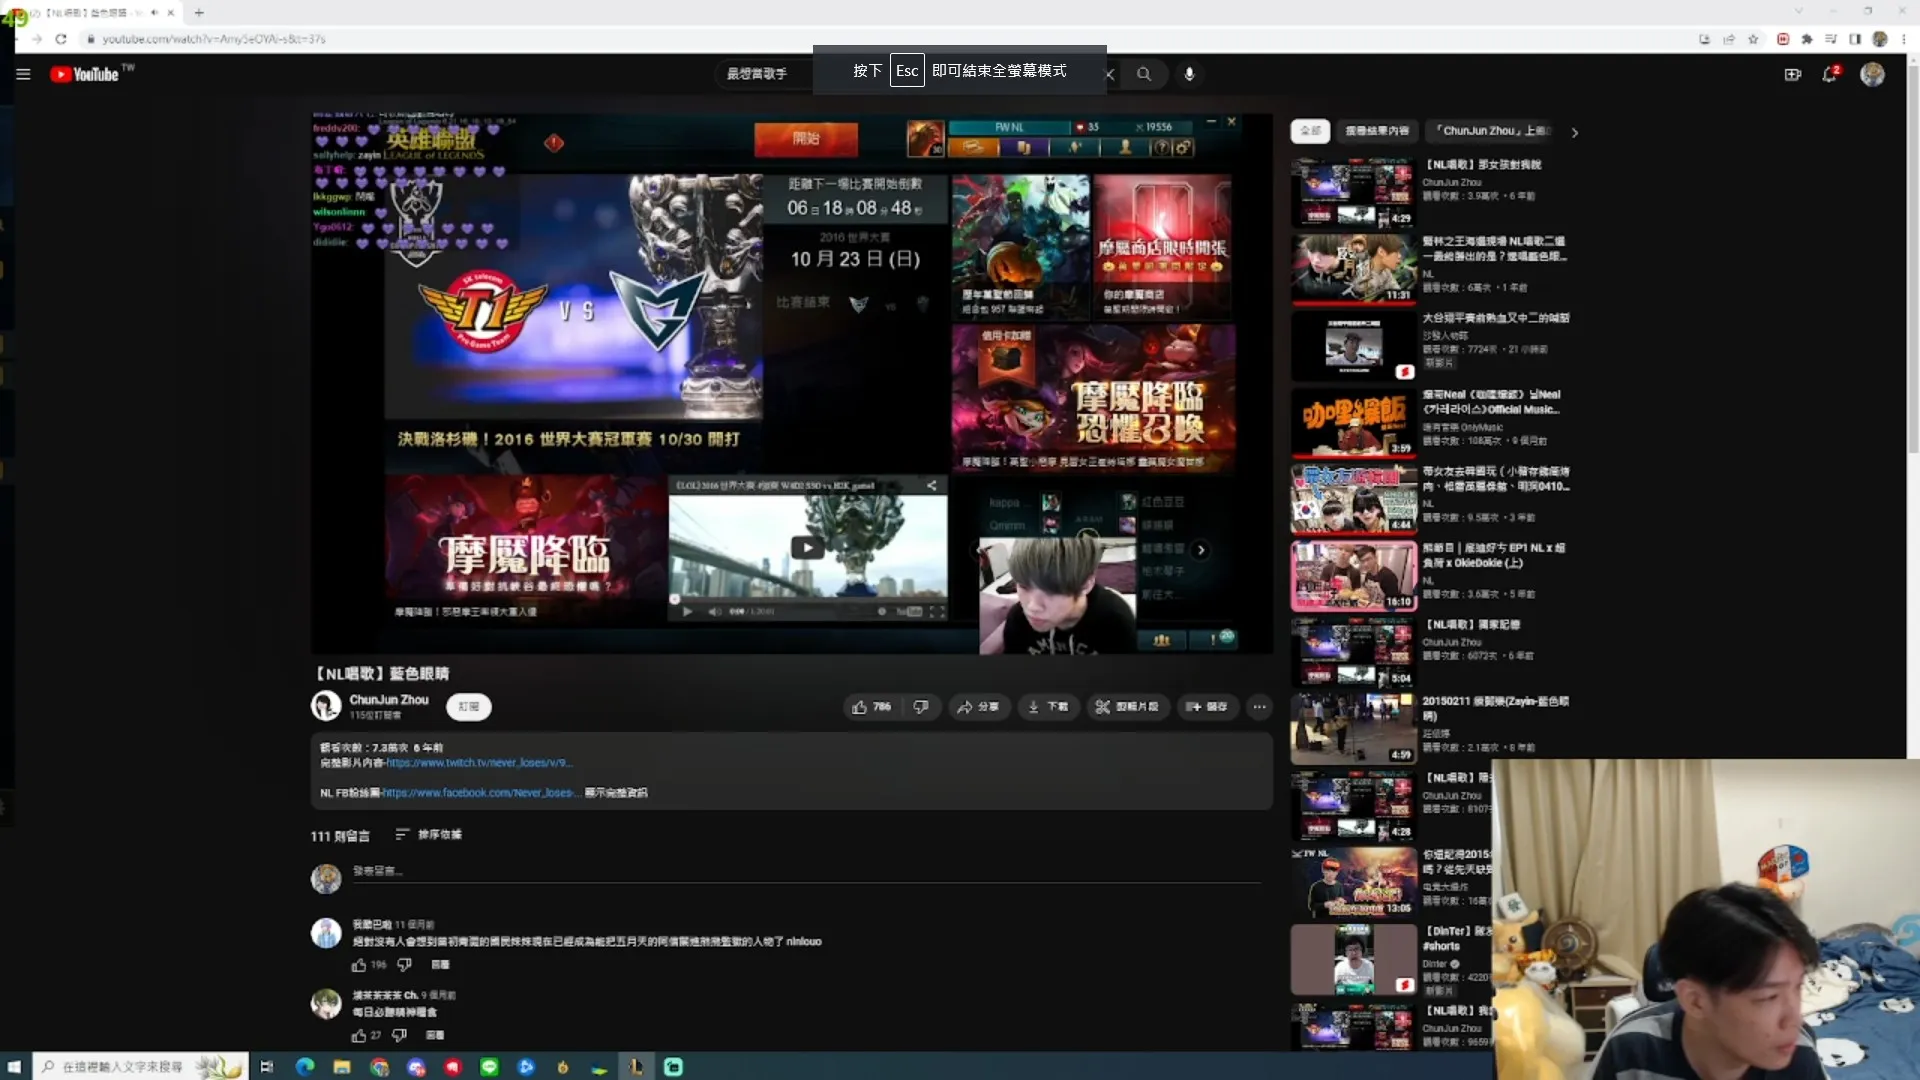Screen dimensions: 1920x1080
Task: Click the youtube.com address bar
Action: (x=880, y=39)
